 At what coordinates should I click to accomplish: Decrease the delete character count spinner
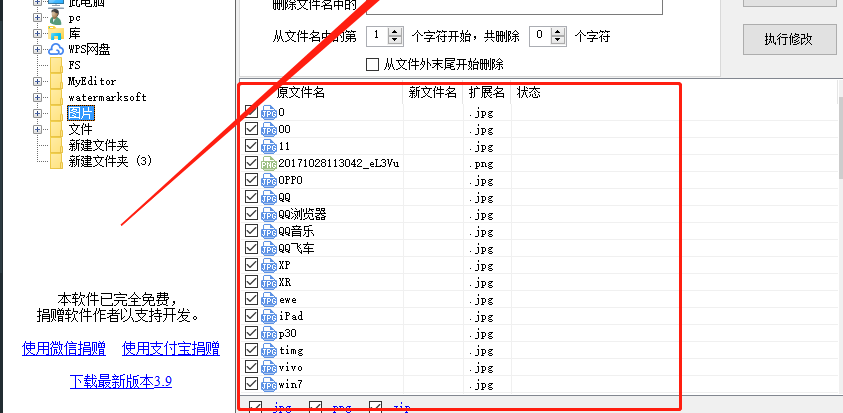click(x=559, y=41)
